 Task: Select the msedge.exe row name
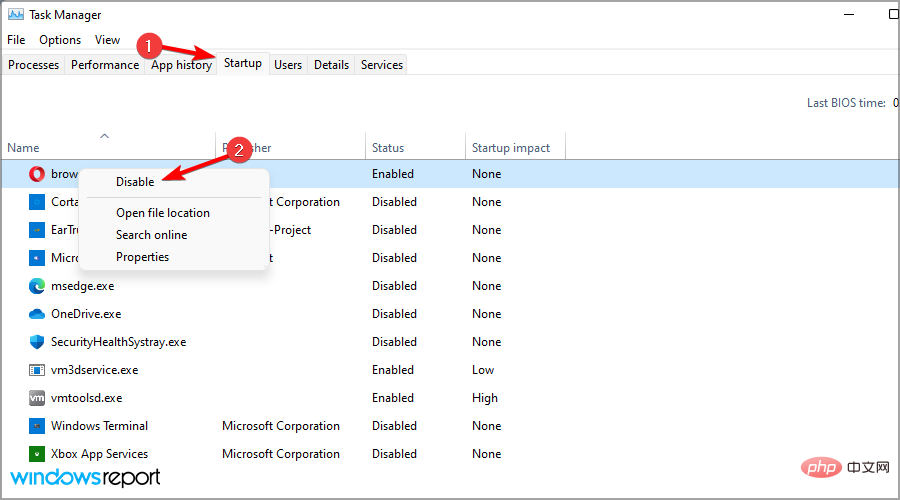(83, 286)
